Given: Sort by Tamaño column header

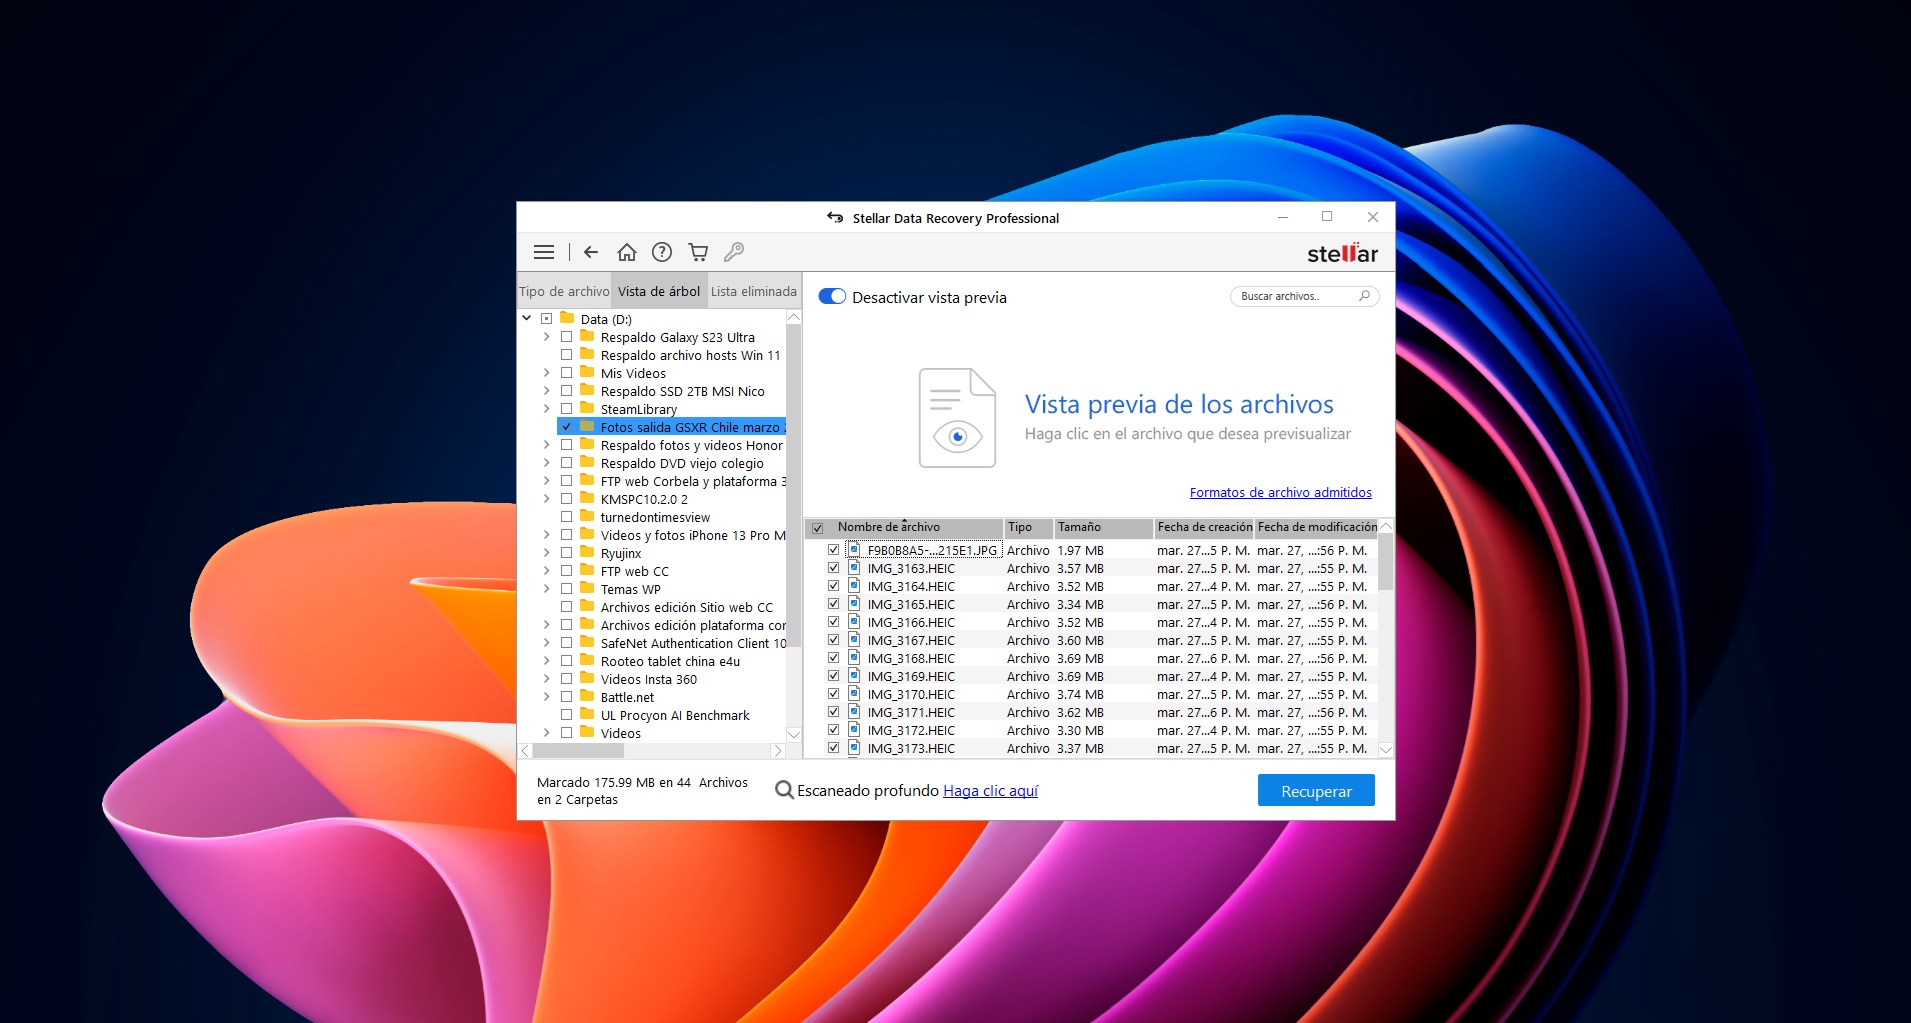Looking at the screenshot, I should (1103, 527).
